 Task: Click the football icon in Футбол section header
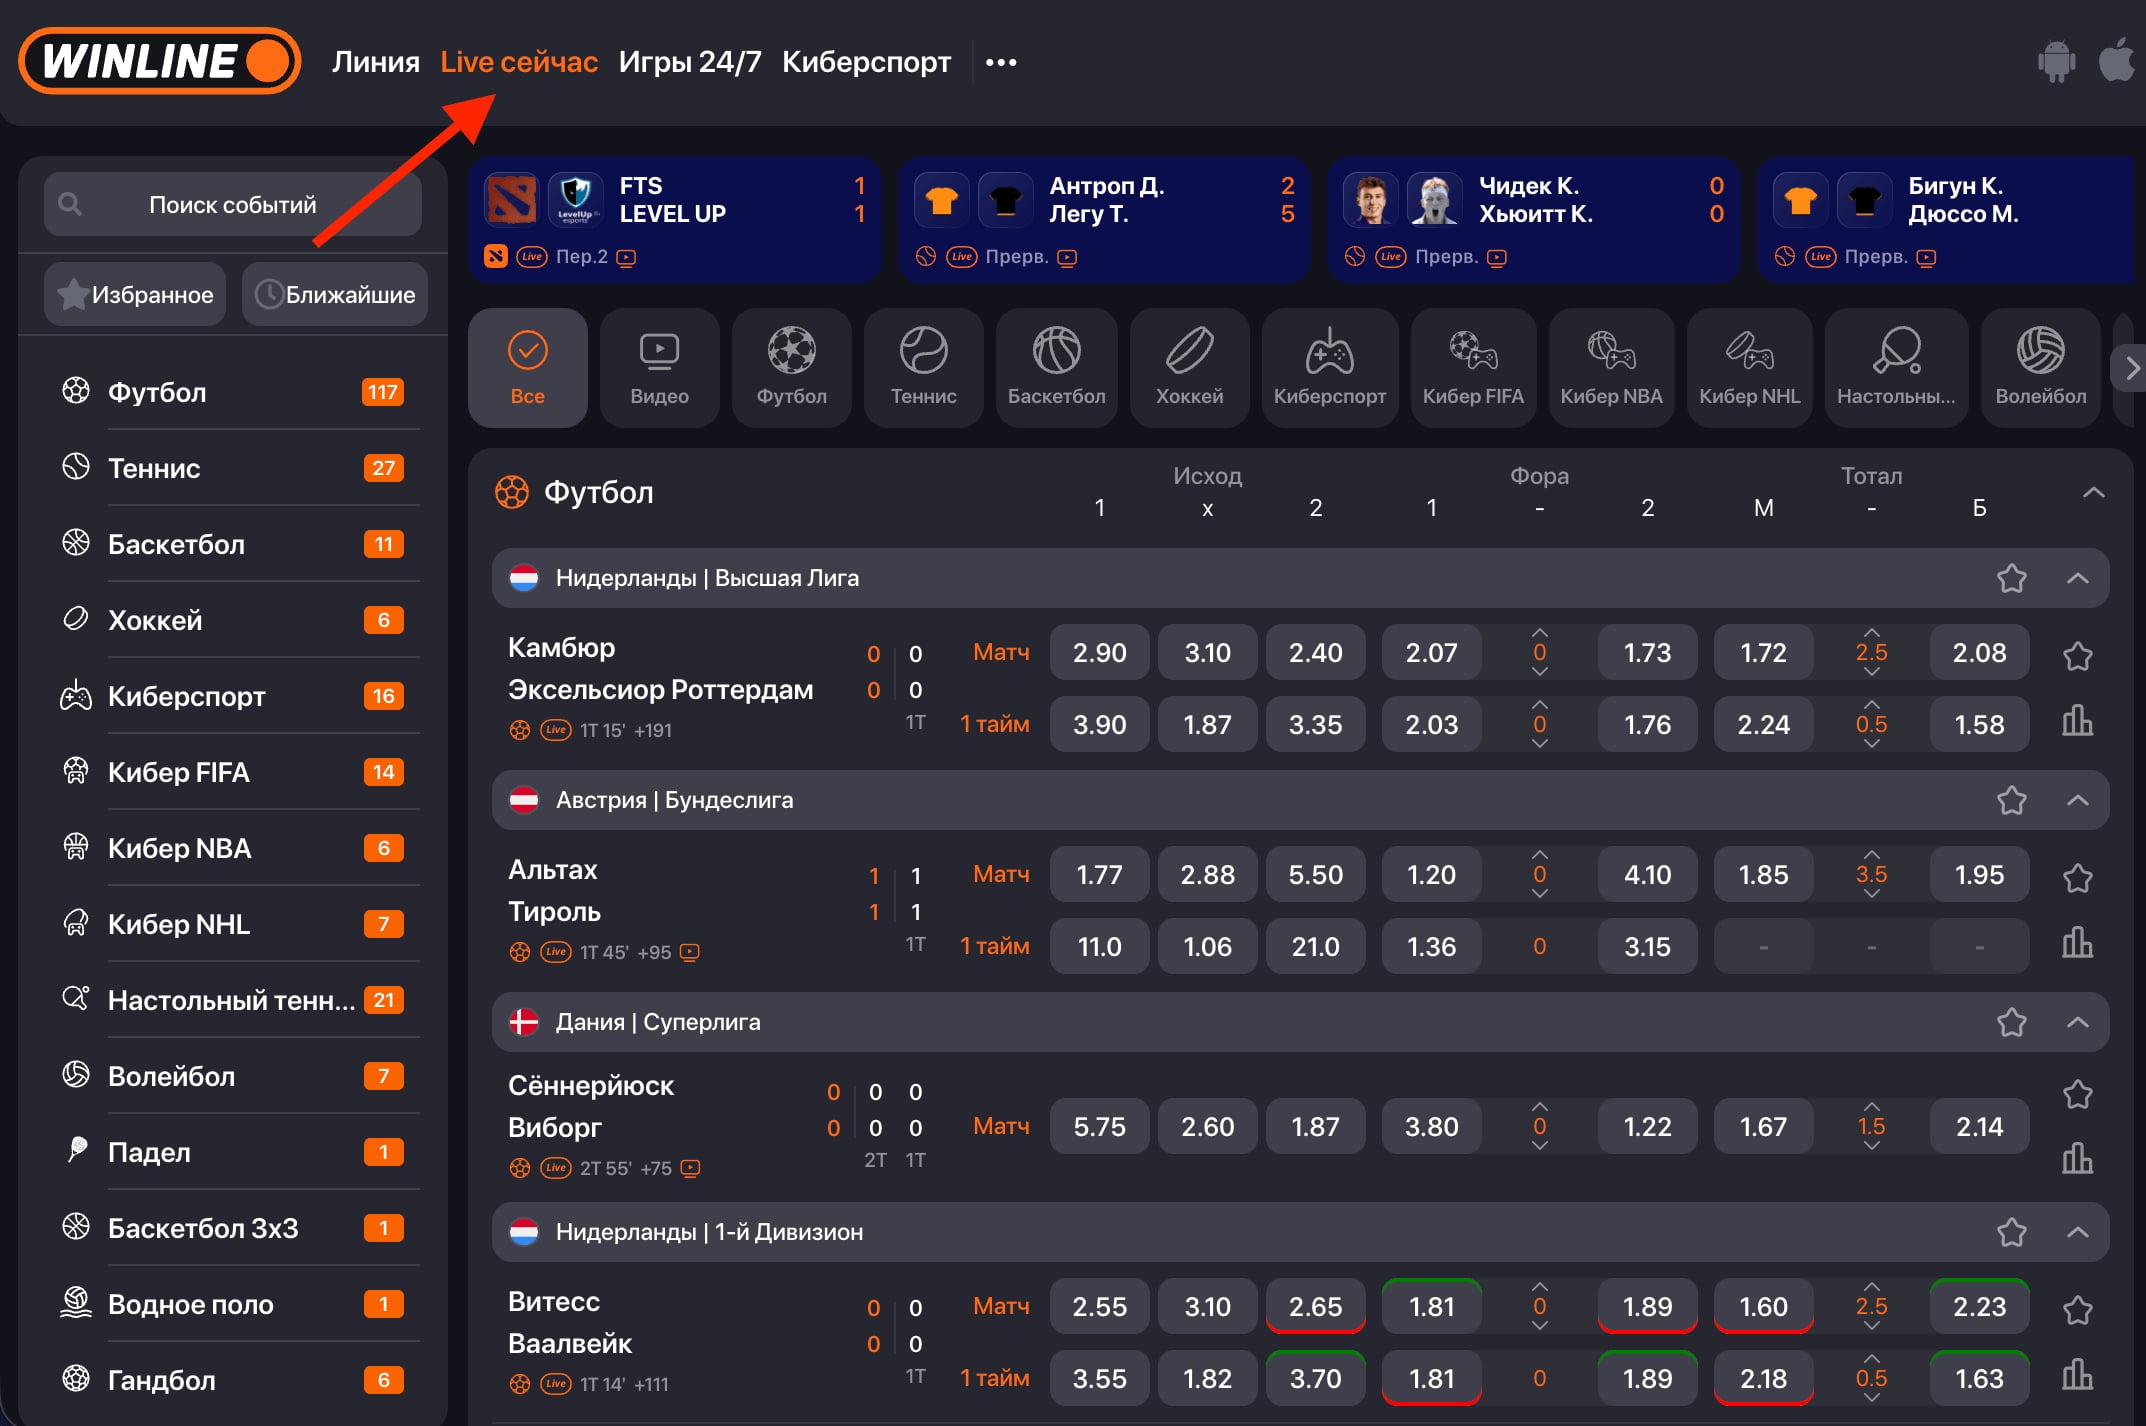tap(512, 492)
